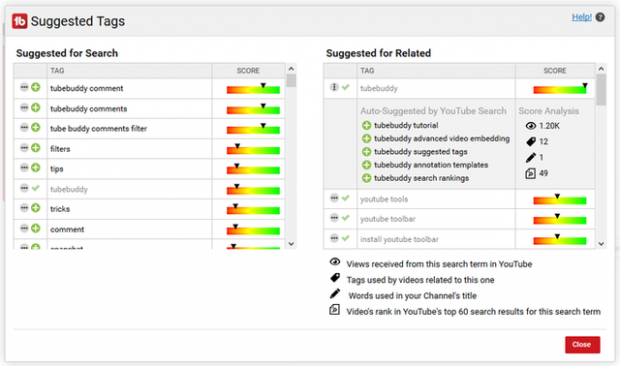Add the 'tubebuddy comment' tag with plus icon
Screen dimensions: 620x366
coord(36,87)
